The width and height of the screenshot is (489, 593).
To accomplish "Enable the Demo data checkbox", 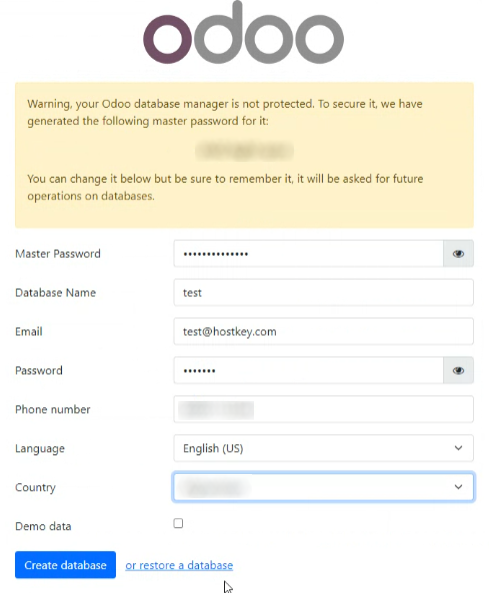I will (x=178, y=523).
